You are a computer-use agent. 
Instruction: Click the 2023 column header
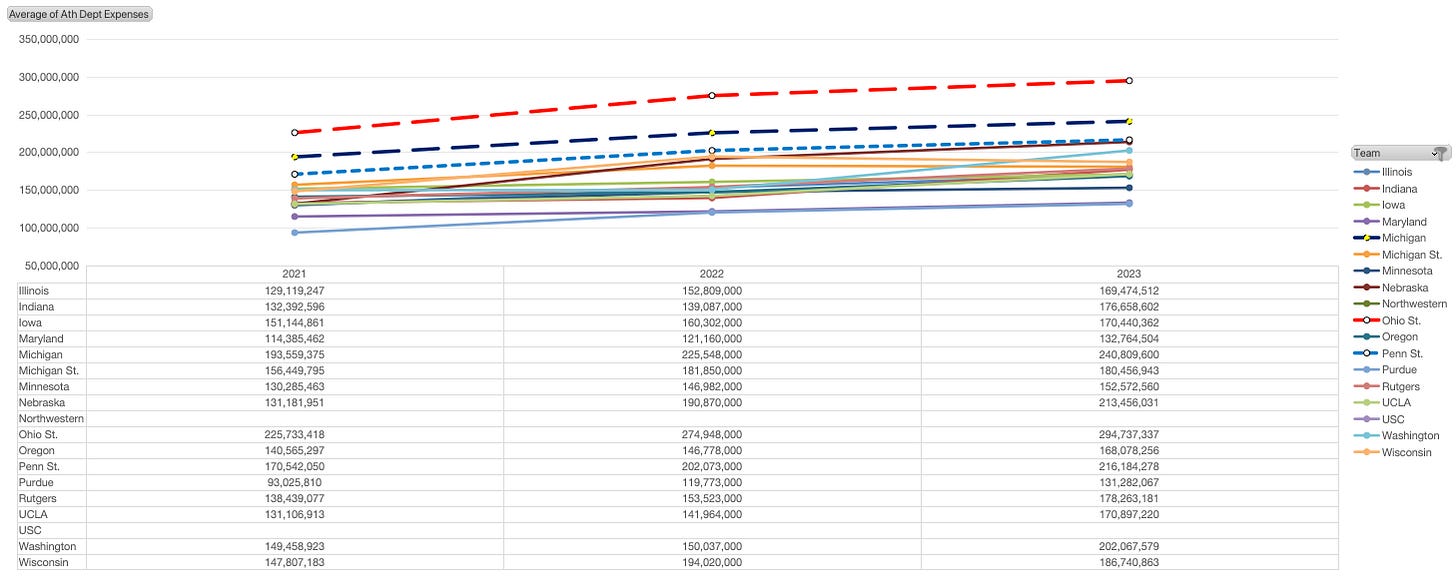point(1129,274)
